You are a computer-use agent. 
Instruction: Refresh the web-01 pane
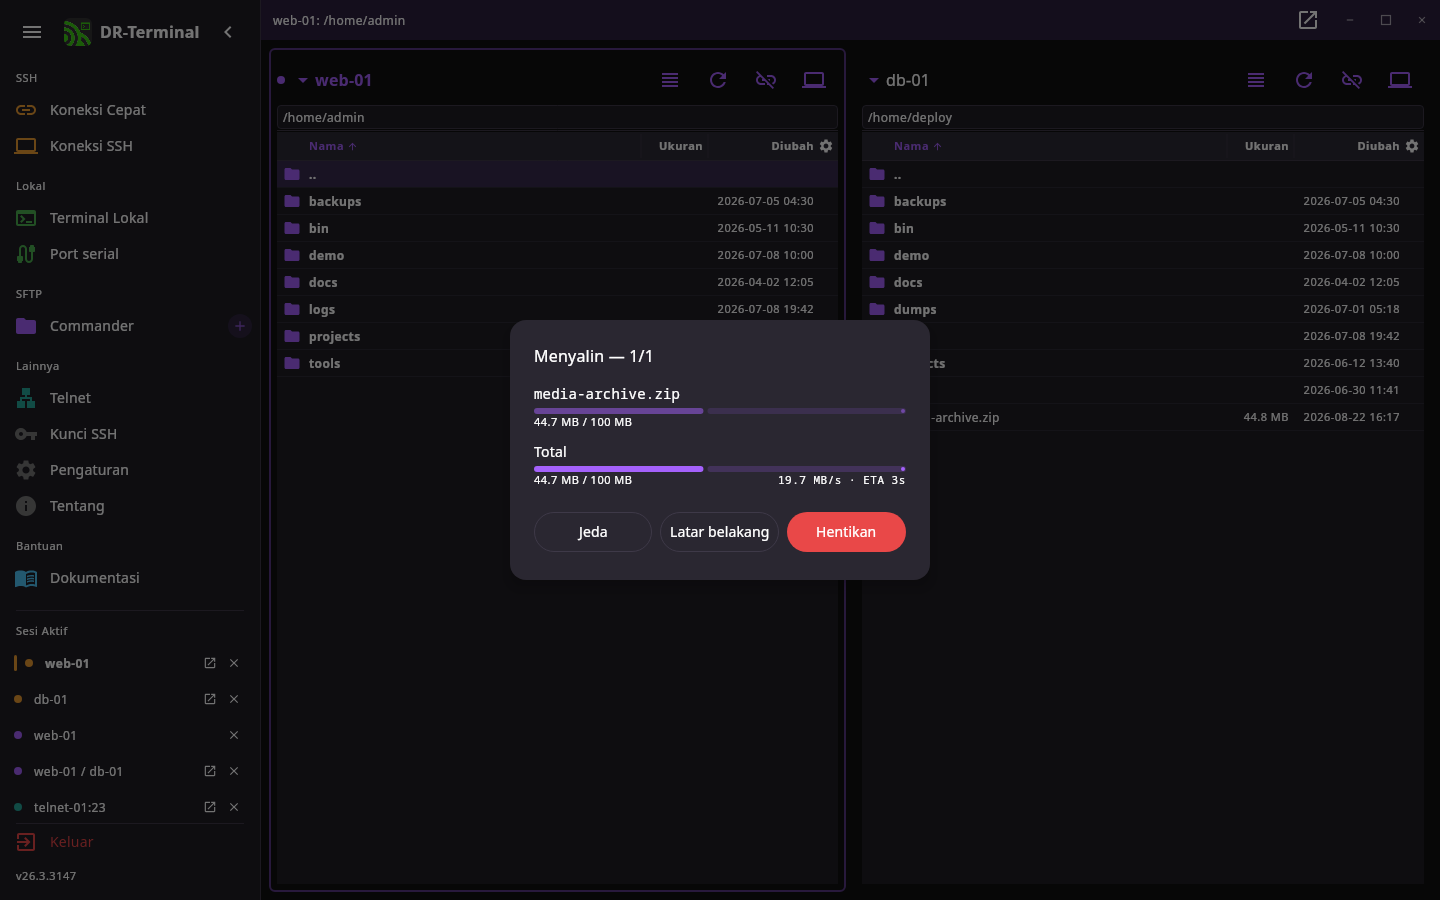point(718,80)
